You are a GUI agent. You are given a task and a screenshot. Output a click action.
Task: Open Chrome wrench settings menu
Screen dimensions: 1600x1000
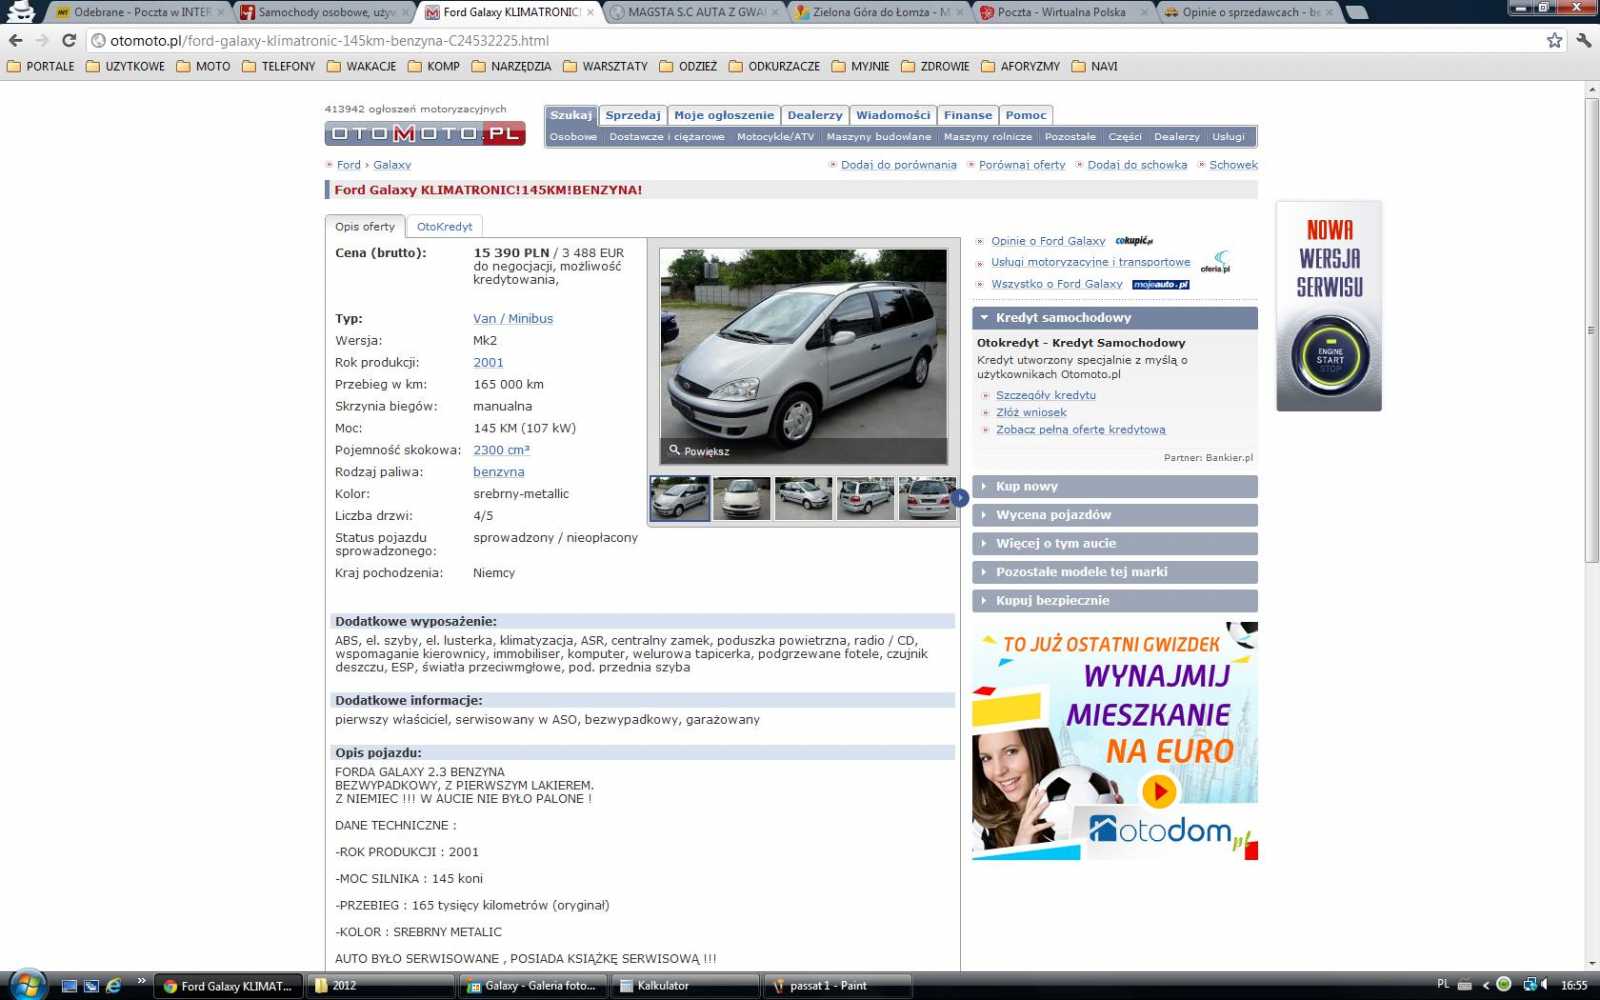1584,40
